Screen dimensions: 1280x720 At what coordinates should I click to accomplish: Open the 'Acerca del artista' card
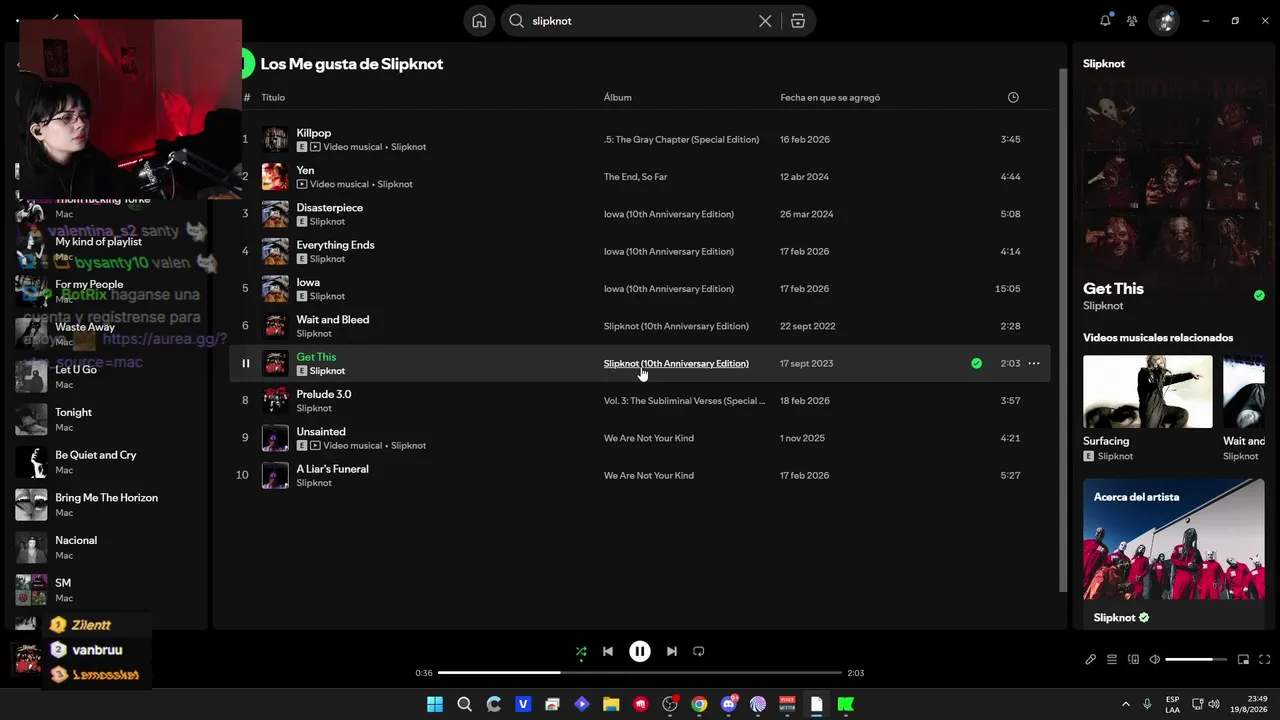coord(1174,554)
